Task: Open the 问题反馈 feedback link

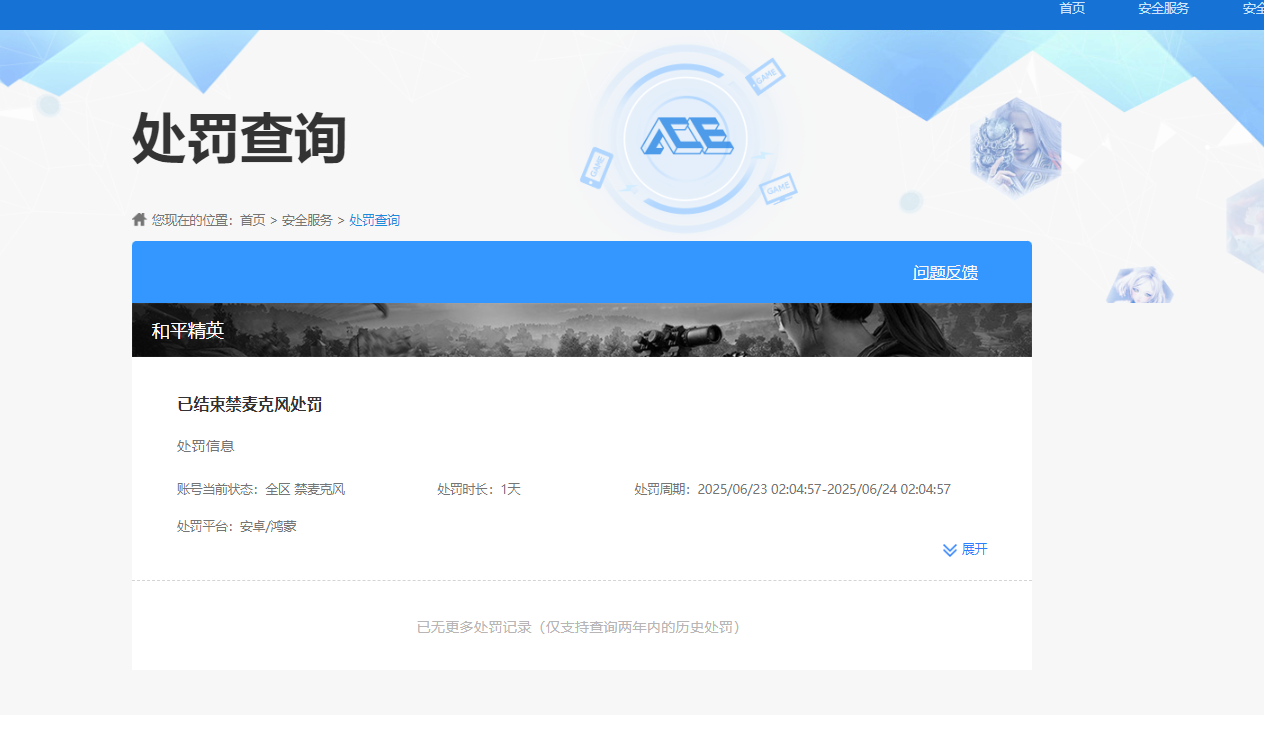Action: 944,272
